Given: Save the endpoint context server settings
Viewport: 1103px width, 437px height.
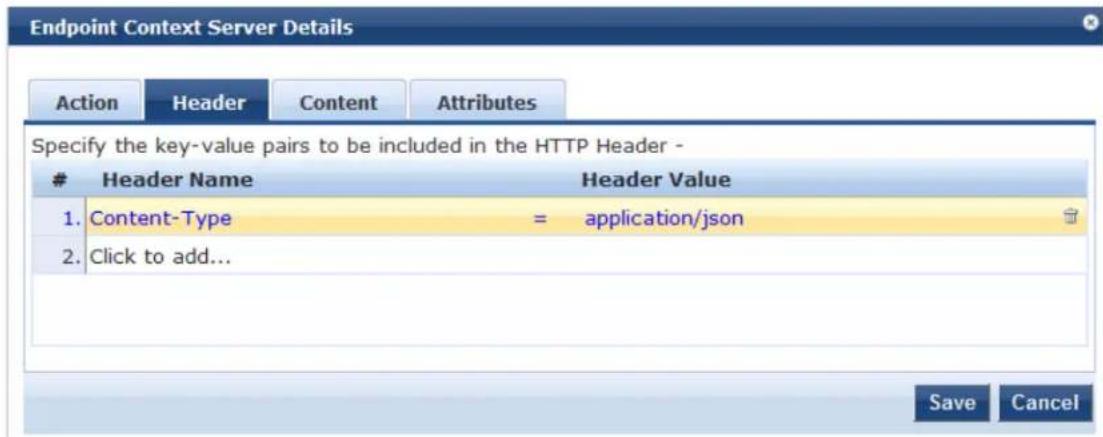Looking at the screenshot, I should point(952,403).
